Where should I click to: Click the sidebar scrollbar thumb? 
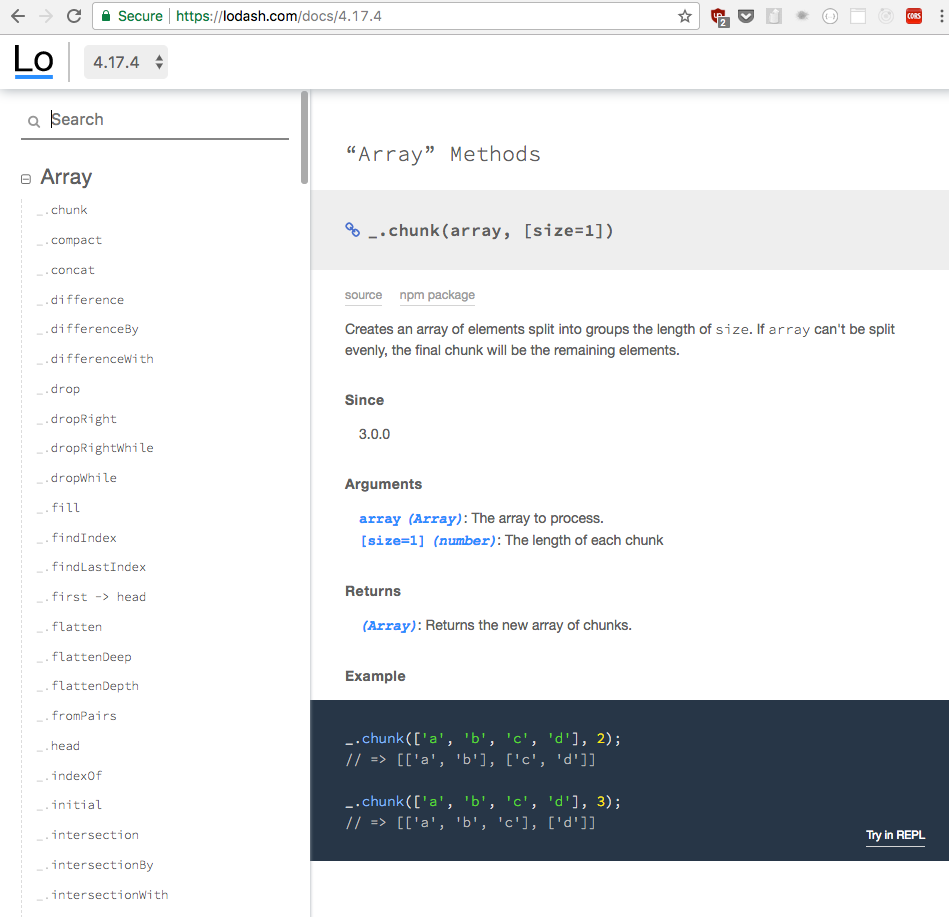(x=304, y=137)
